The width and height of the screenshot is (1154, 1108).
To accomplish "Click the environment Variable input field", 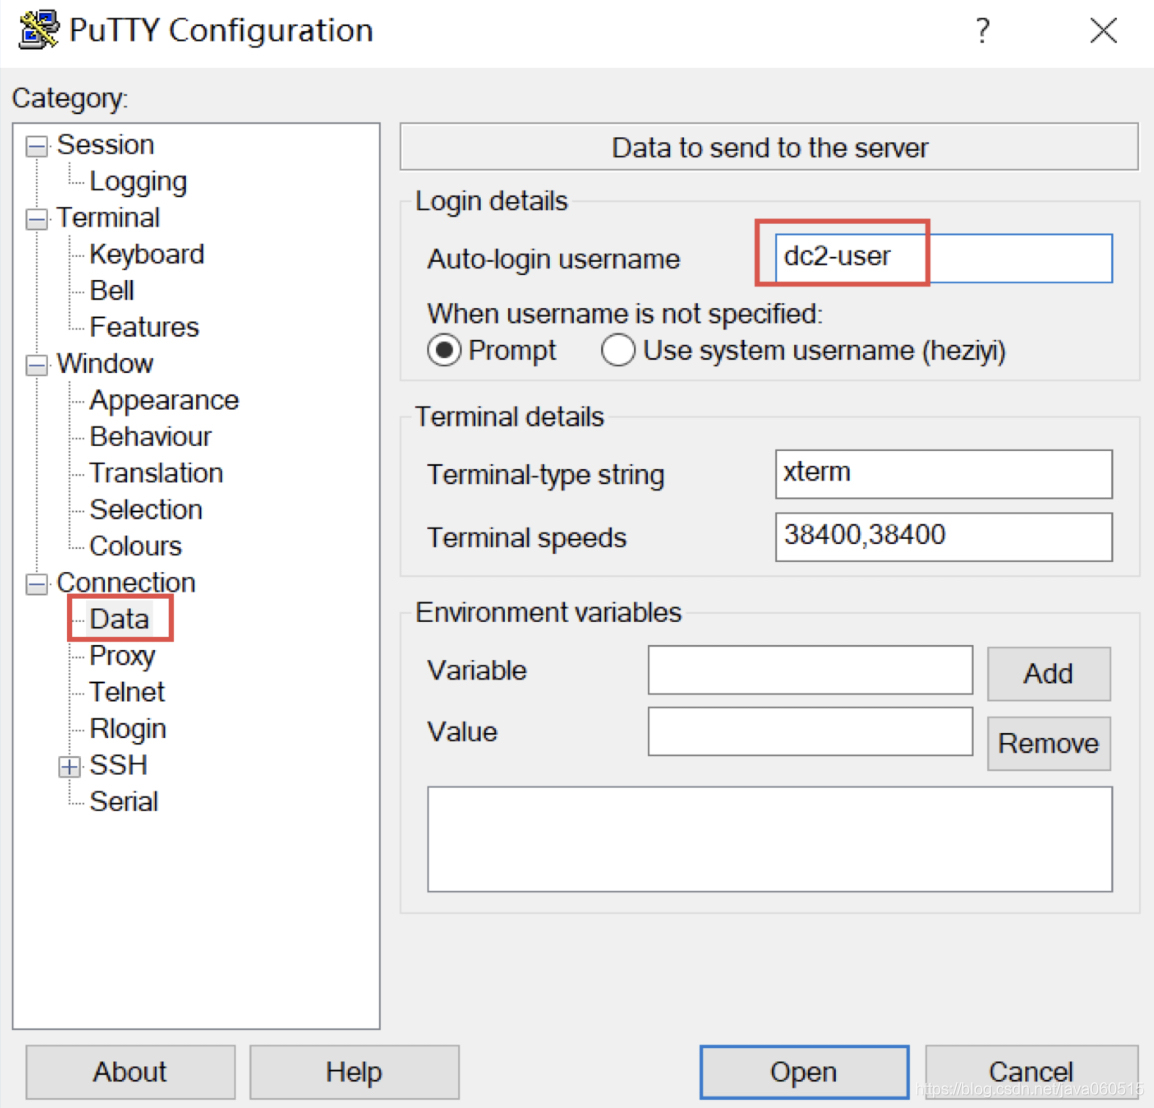I will (810, 670).
